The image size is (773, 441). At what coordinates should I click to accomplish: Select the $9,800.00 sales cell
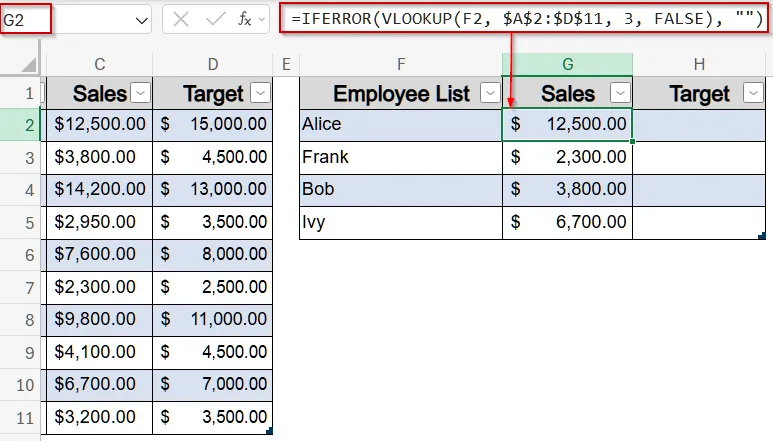click(x=100, y=320)
